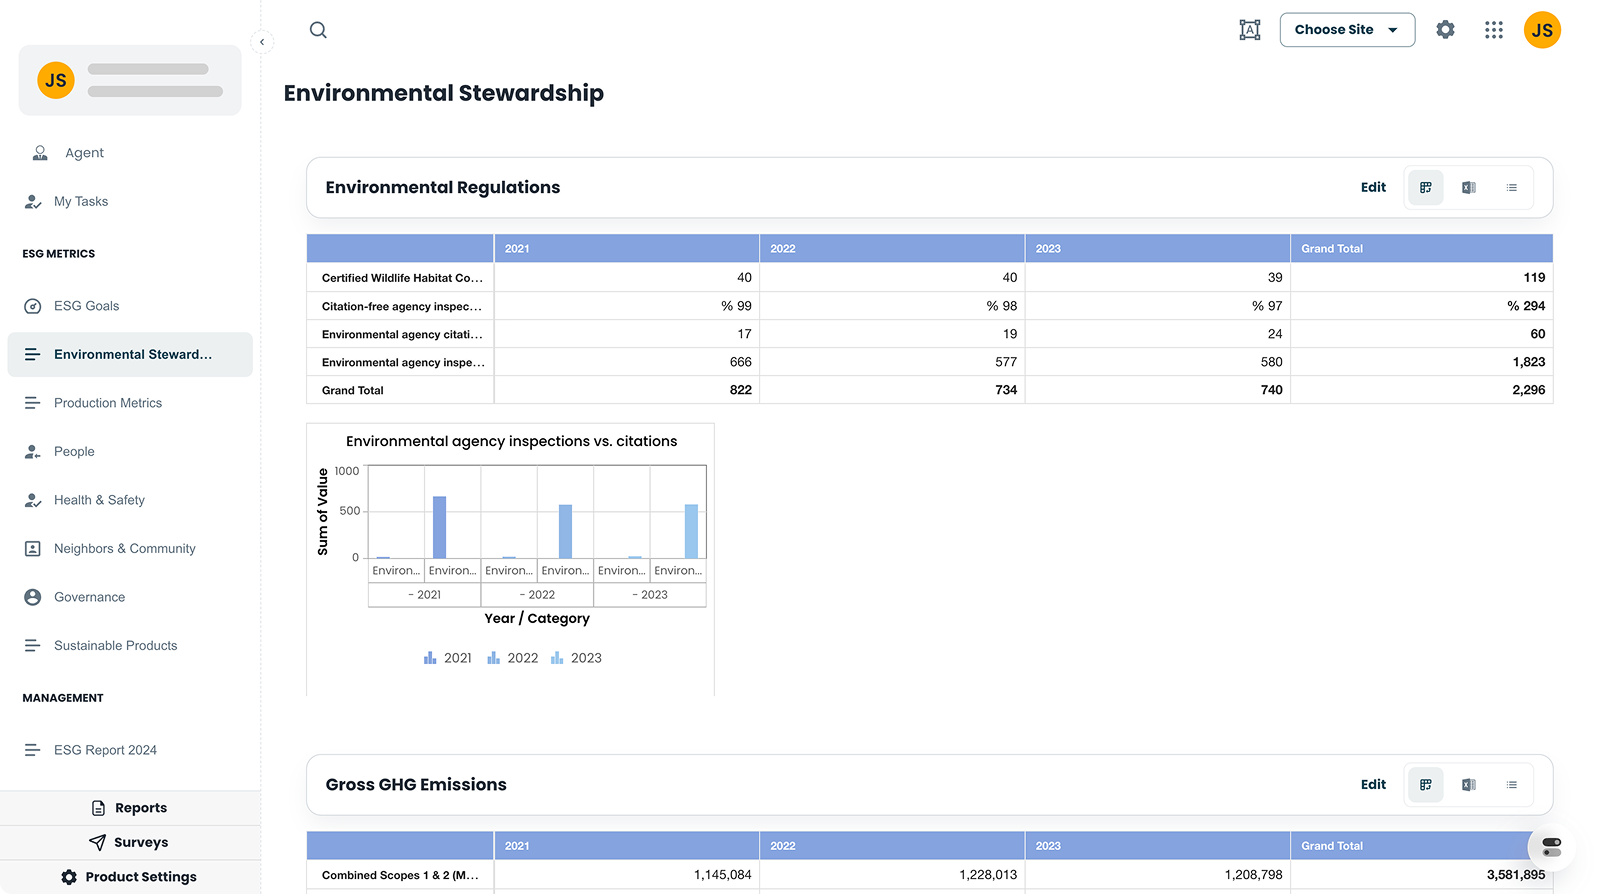Click the ESG Goals target icon

(x=33, y=306)
